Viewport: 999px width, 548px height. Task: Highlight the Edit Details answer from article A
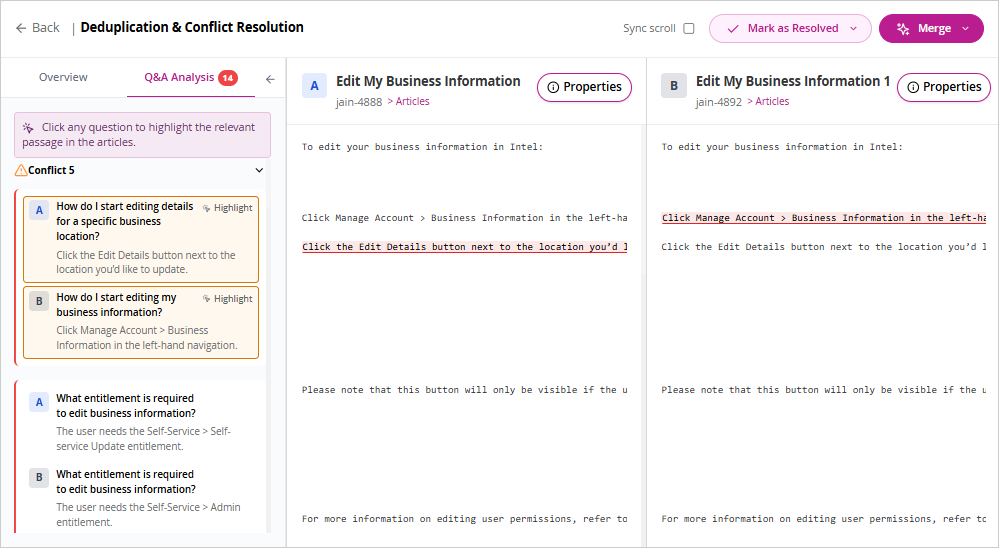(x=227, y=208)
